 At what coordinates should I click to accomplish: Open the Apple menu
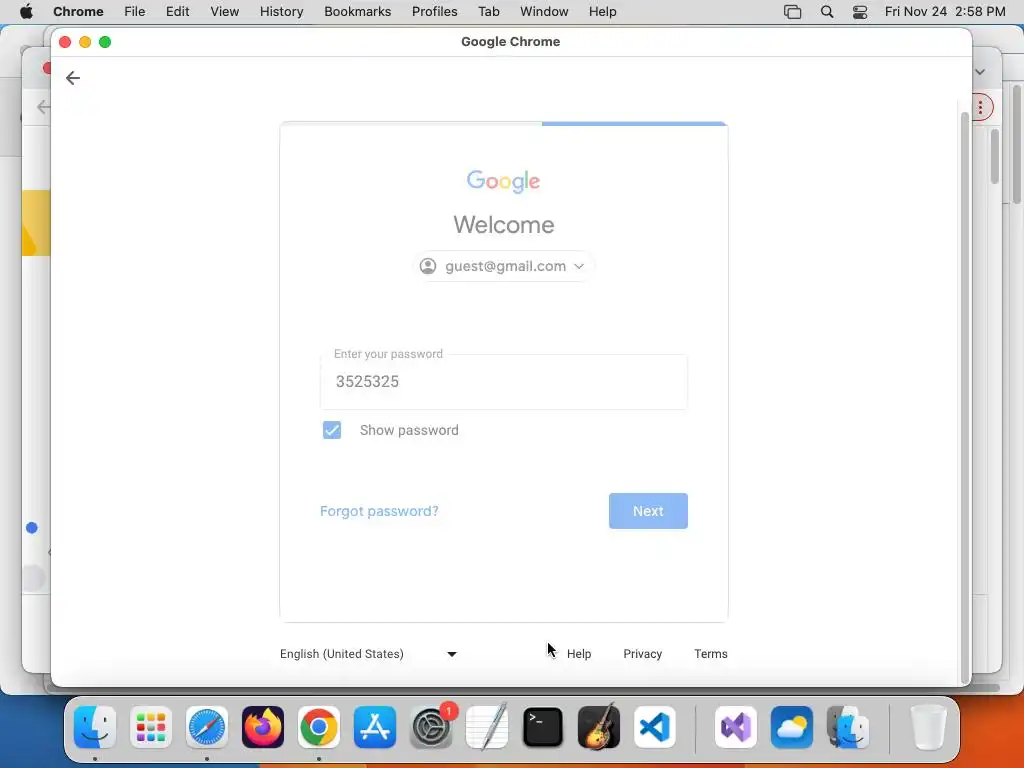coord(26,12)
